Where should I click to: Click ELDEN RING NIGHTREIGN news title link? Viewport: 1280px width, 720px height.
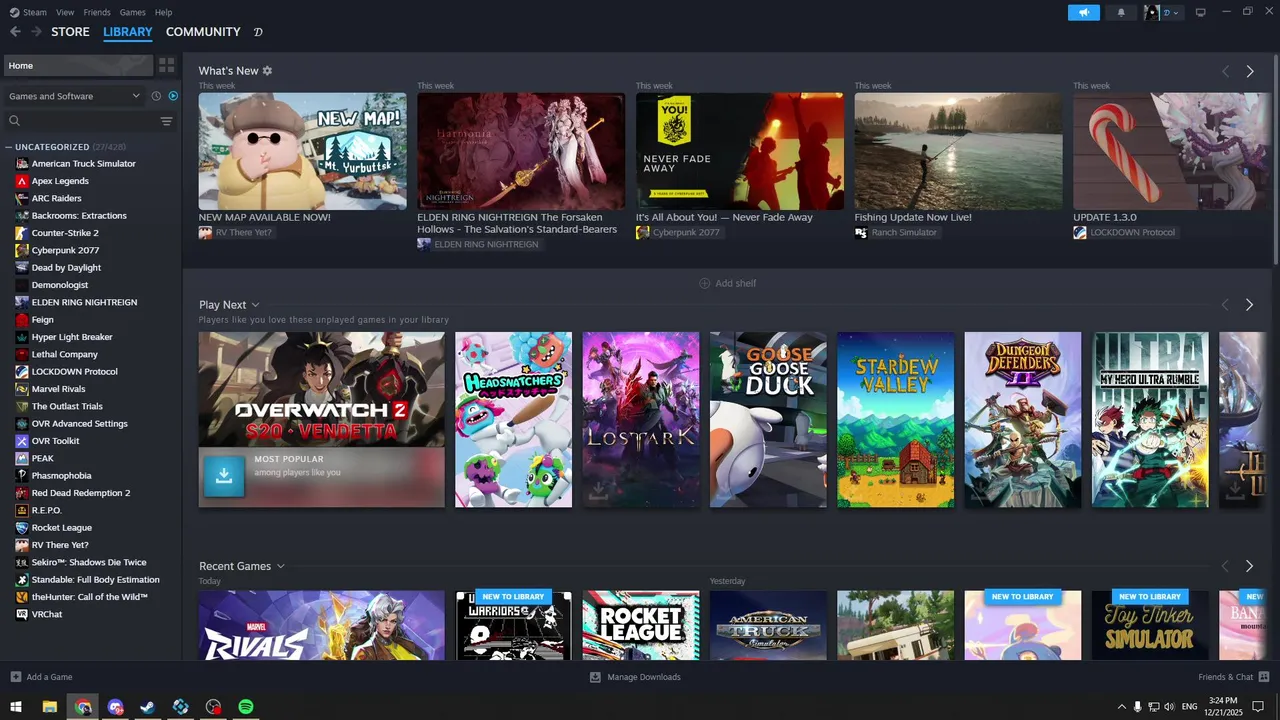[x=517, y=223]
